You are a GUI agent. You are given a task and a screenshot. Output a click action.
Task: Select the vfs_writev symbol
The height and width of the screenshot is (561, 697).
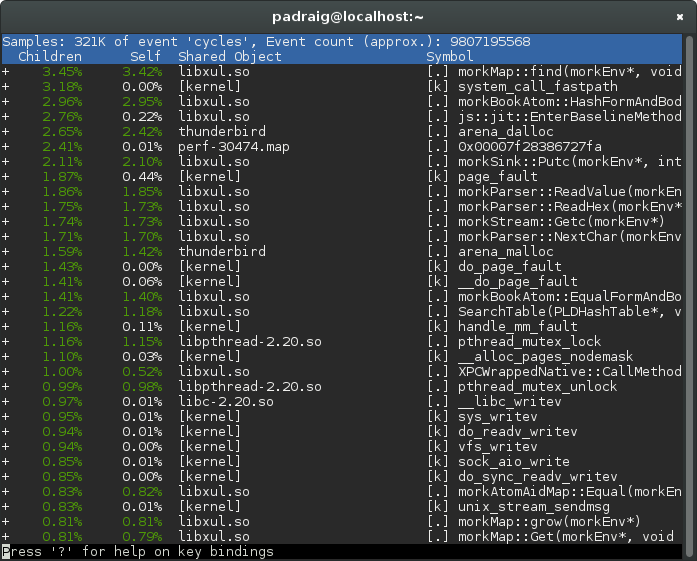coord(498,447)
